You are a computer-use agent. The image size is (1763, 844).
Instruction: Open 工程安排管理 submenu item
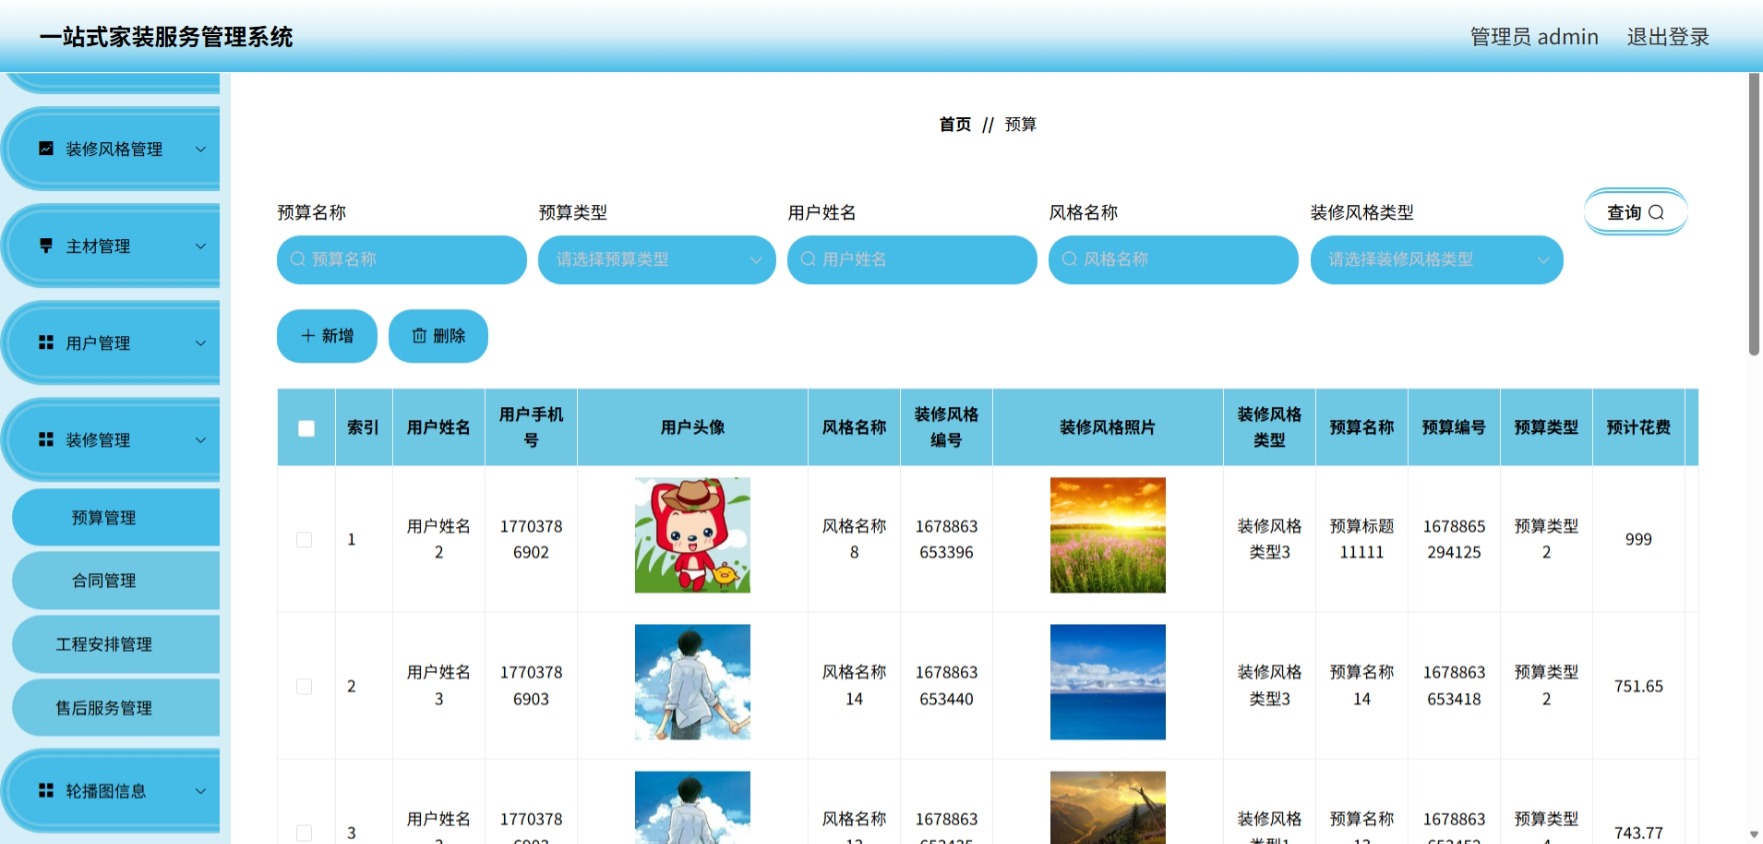116,645
